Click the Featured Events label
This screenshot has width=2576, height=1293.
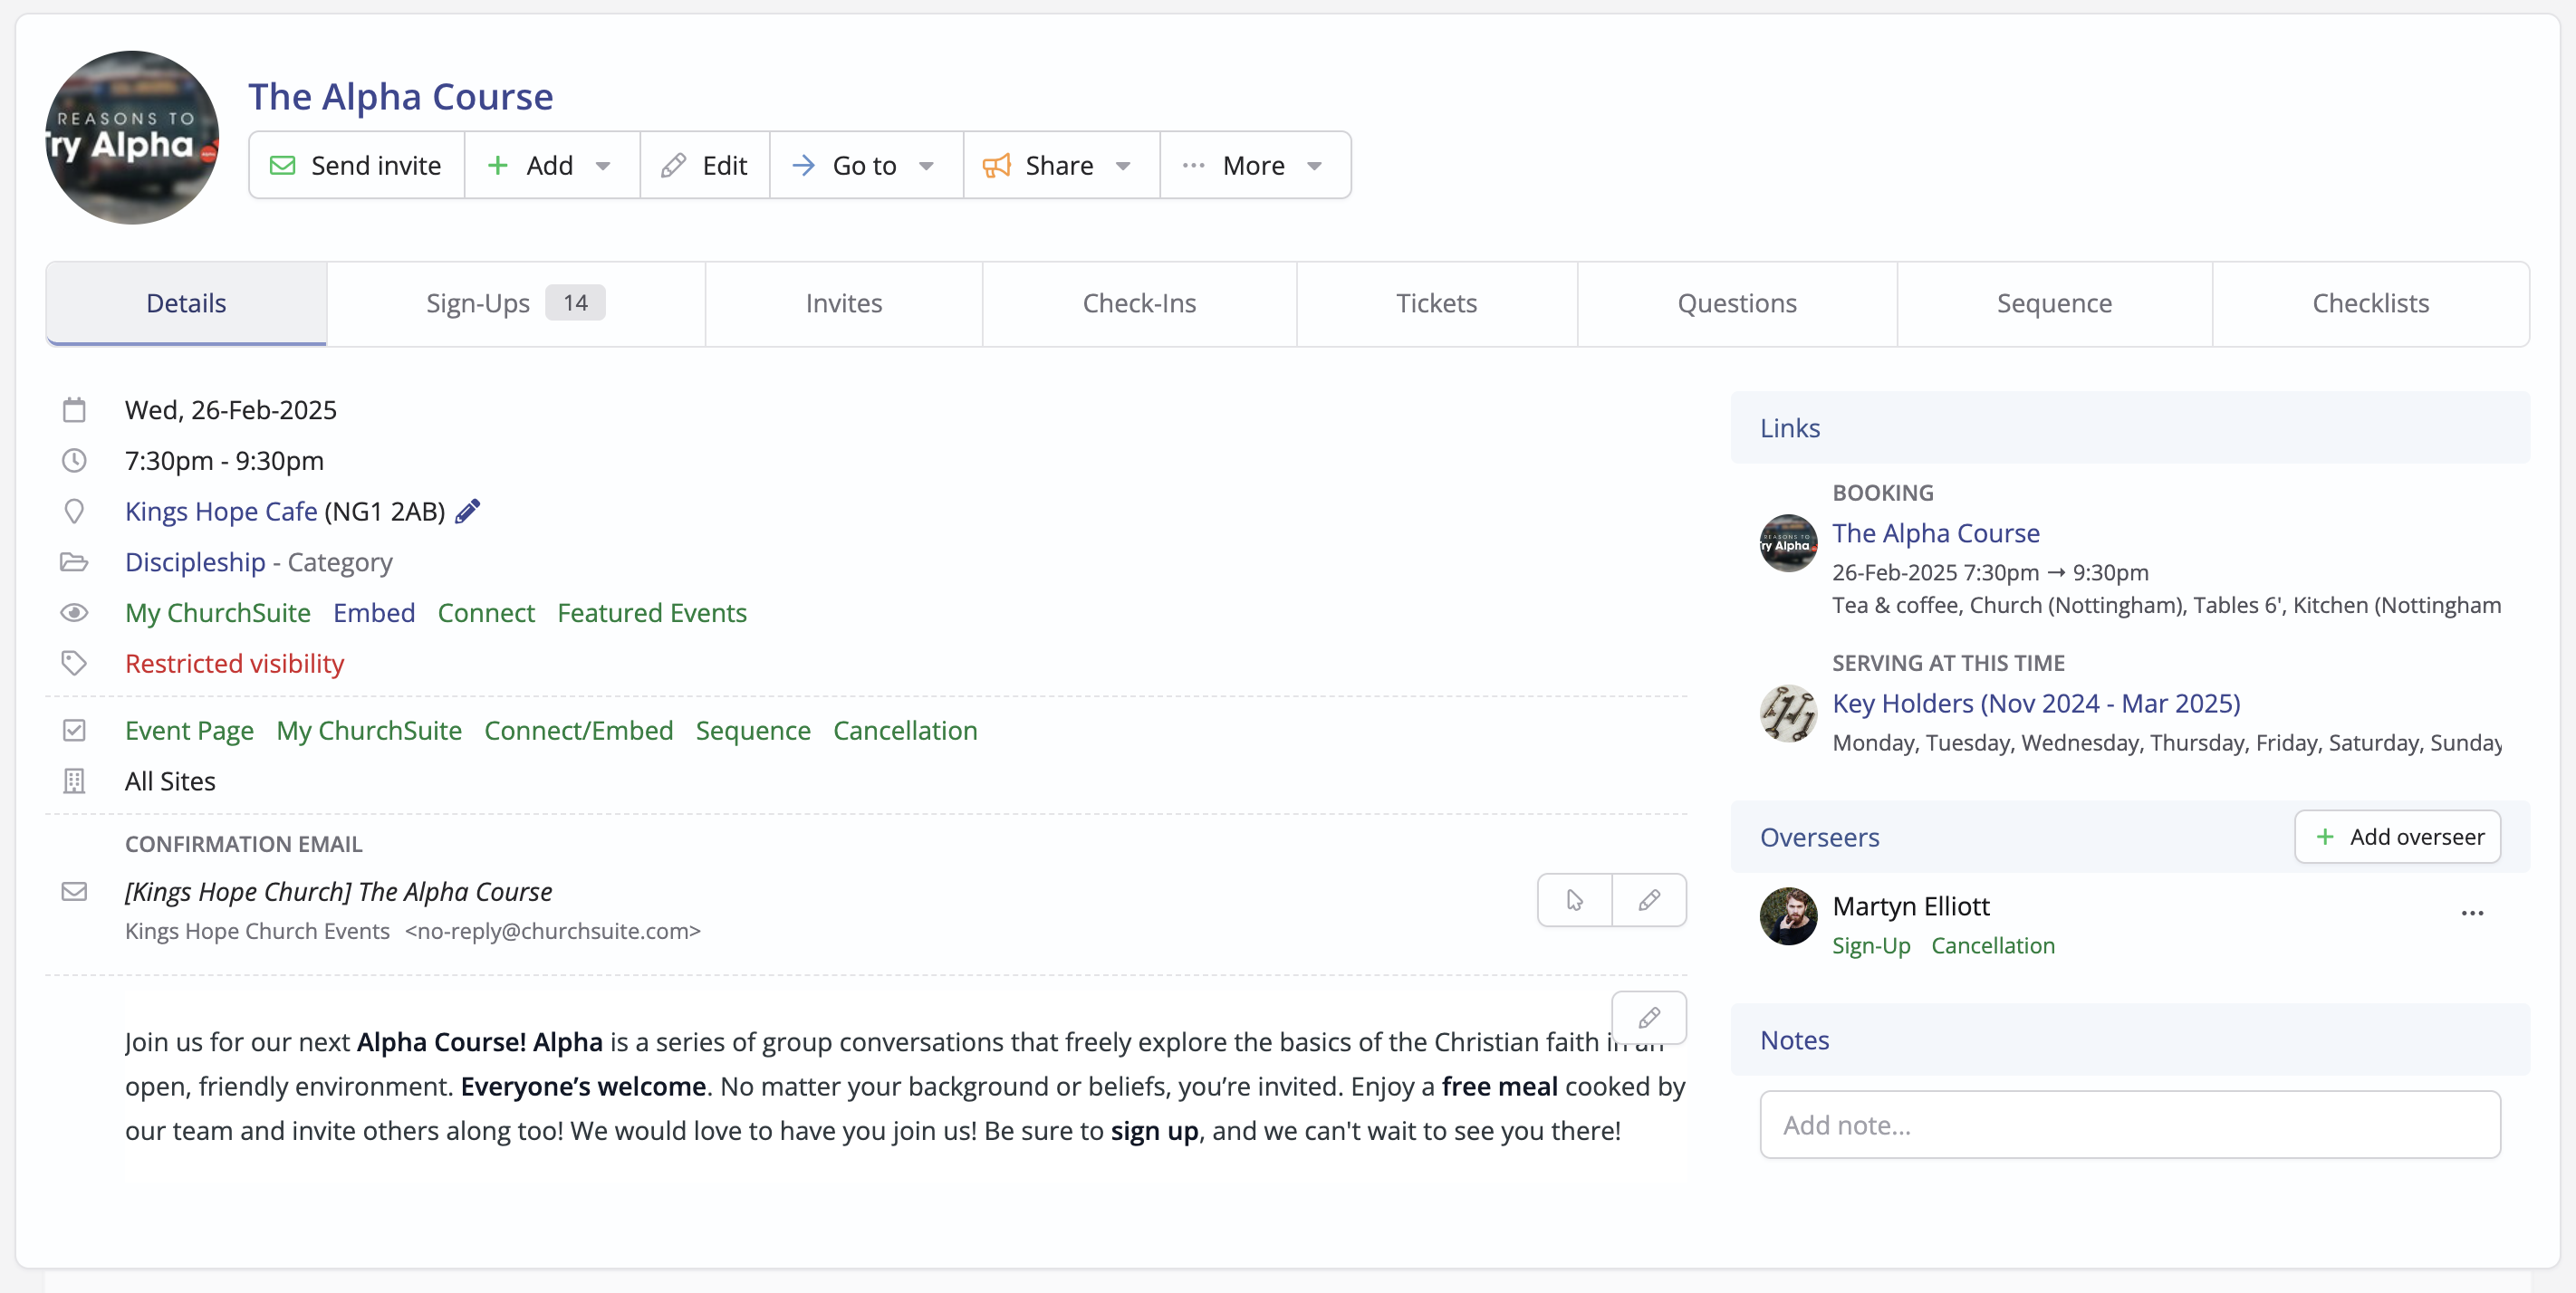[x=652, y=613]
